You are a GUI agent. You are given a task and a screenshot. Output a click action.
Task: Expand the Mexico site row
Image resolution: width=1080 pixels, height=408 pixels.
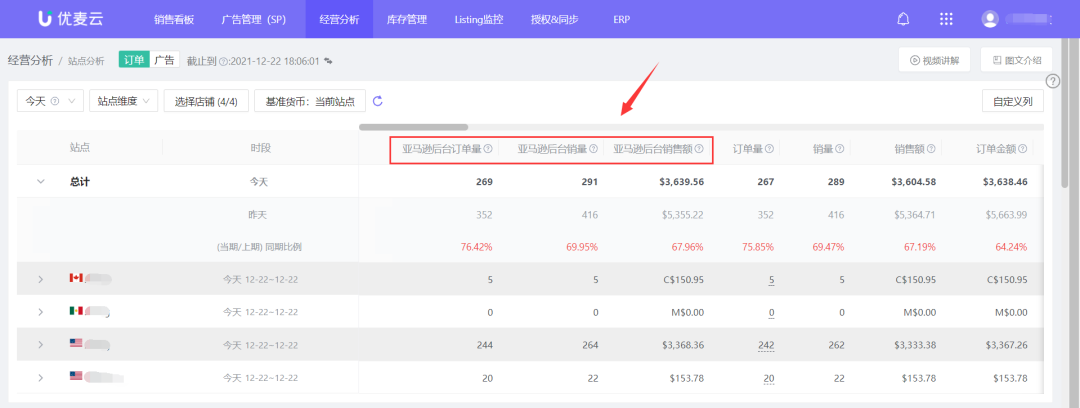tap(41, 312)
